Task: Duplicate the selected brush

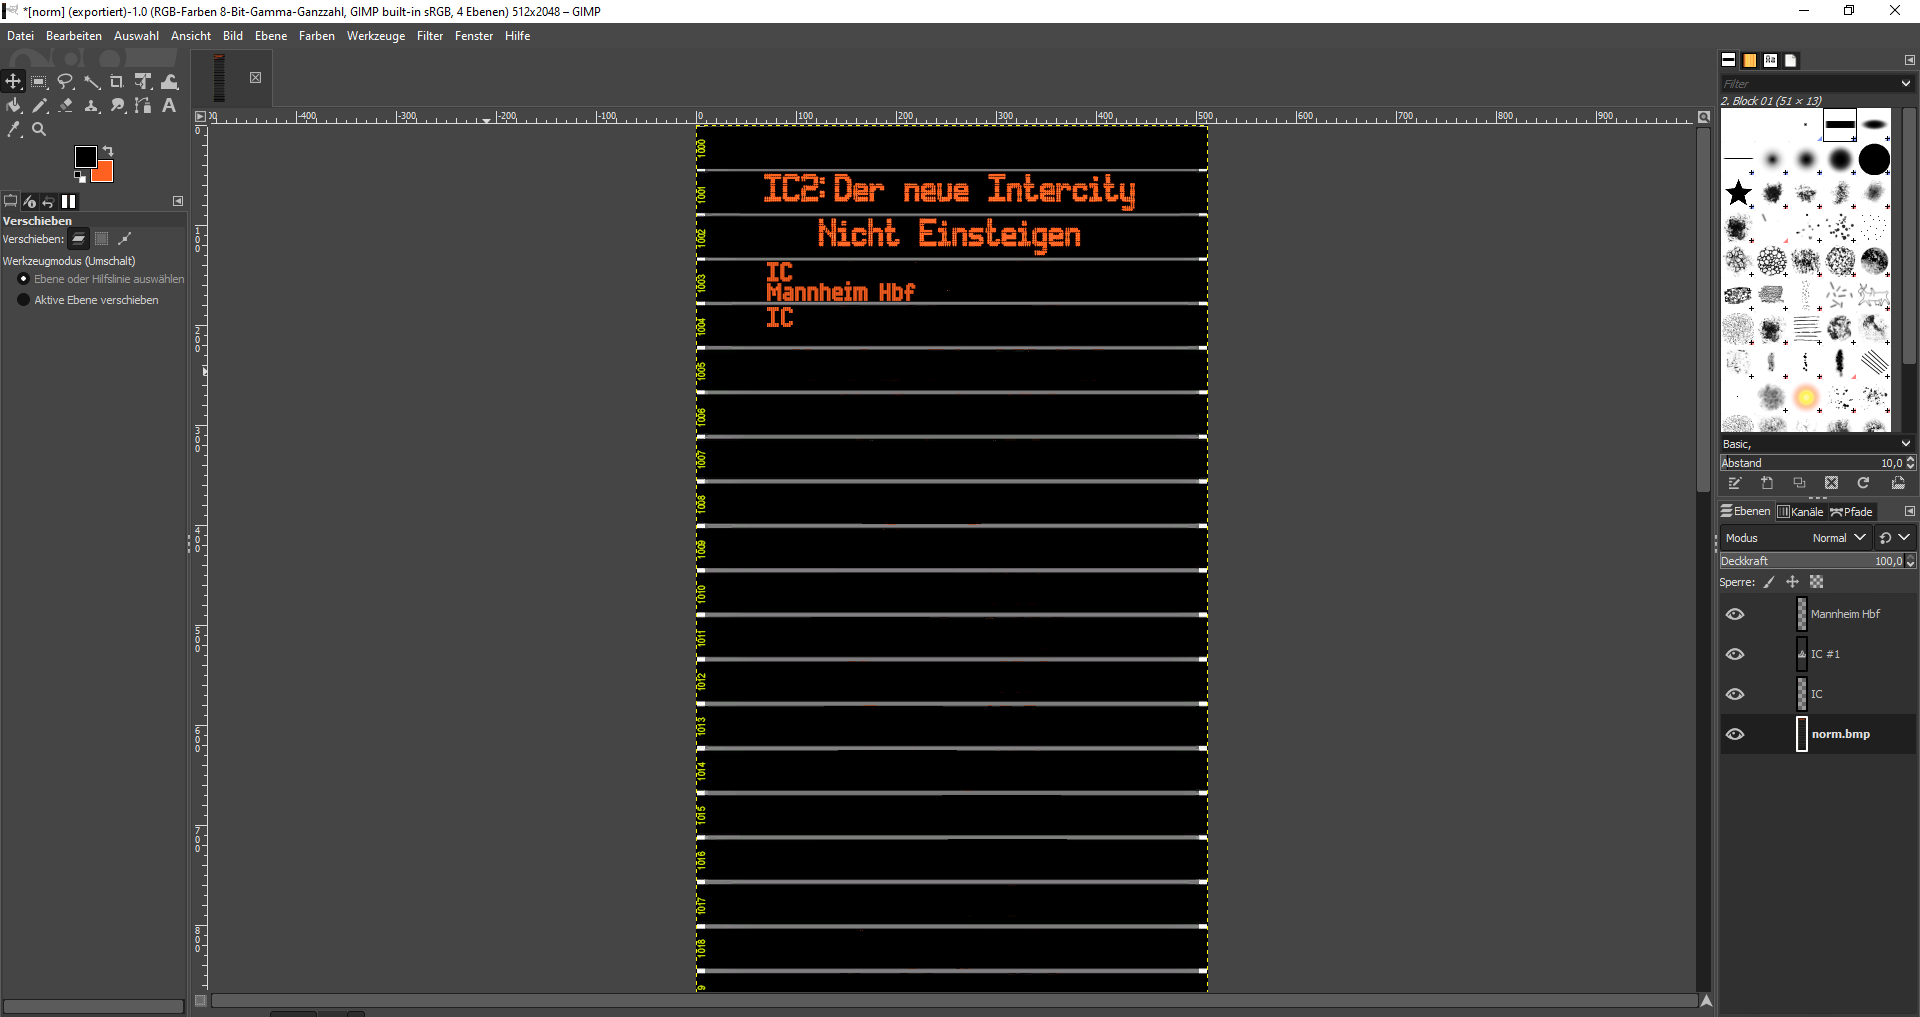Action: [x=1799, y=484]
